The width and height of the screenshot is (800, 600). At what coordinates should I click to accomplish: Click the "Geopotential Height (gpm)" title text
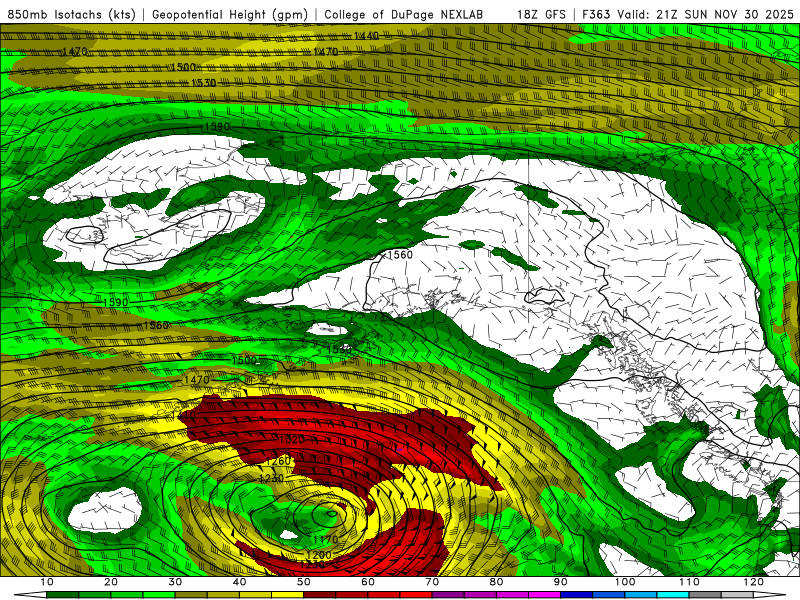230,14
